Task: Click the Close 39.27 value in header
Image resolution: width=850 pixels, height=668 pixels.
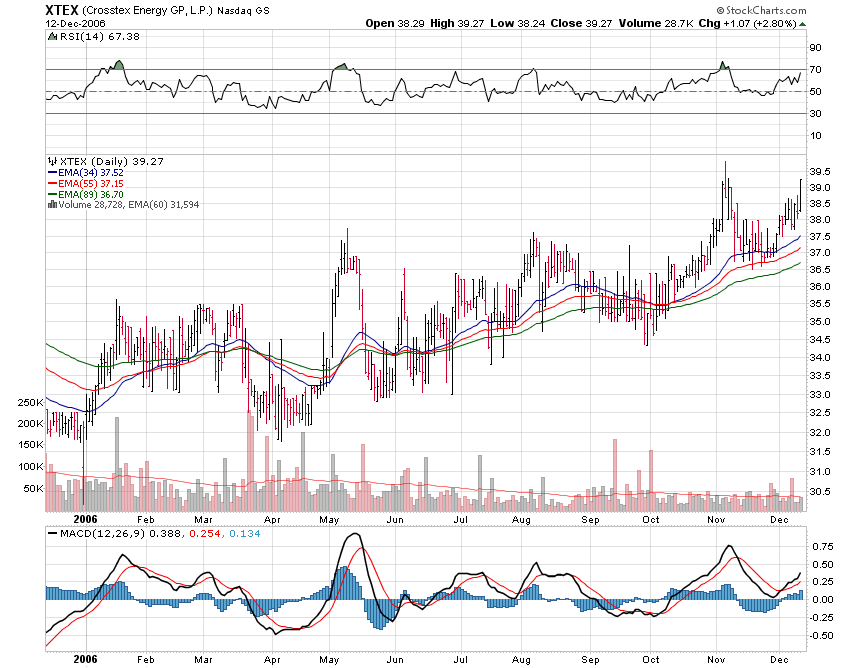Action: tap(581, 23)
